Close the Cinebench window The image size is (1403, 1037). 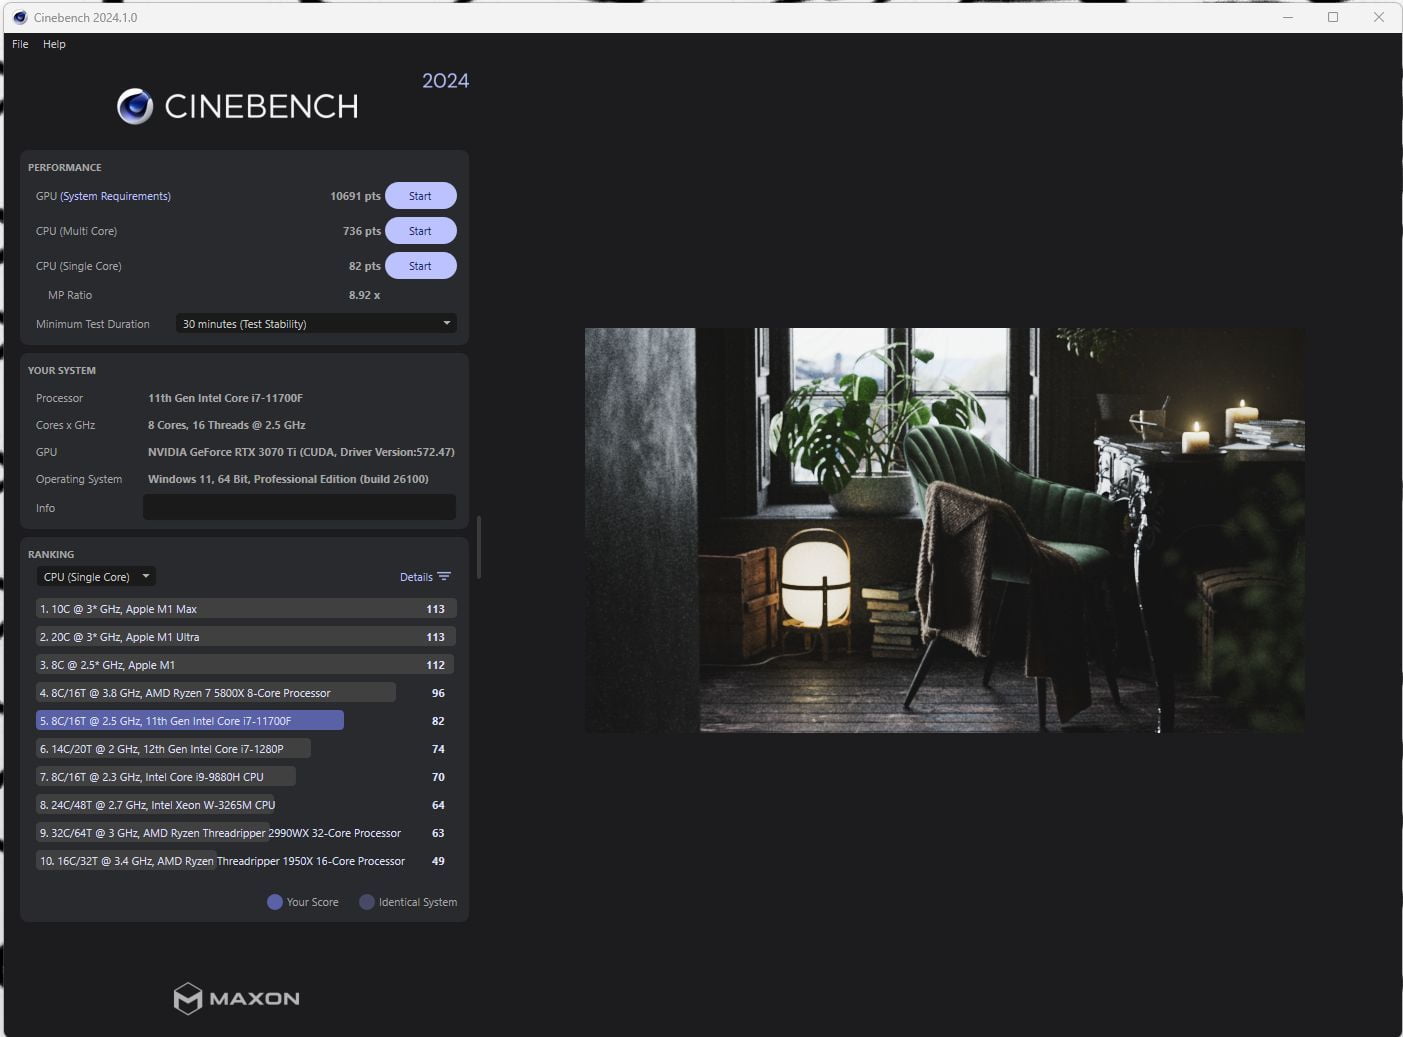1379,17
